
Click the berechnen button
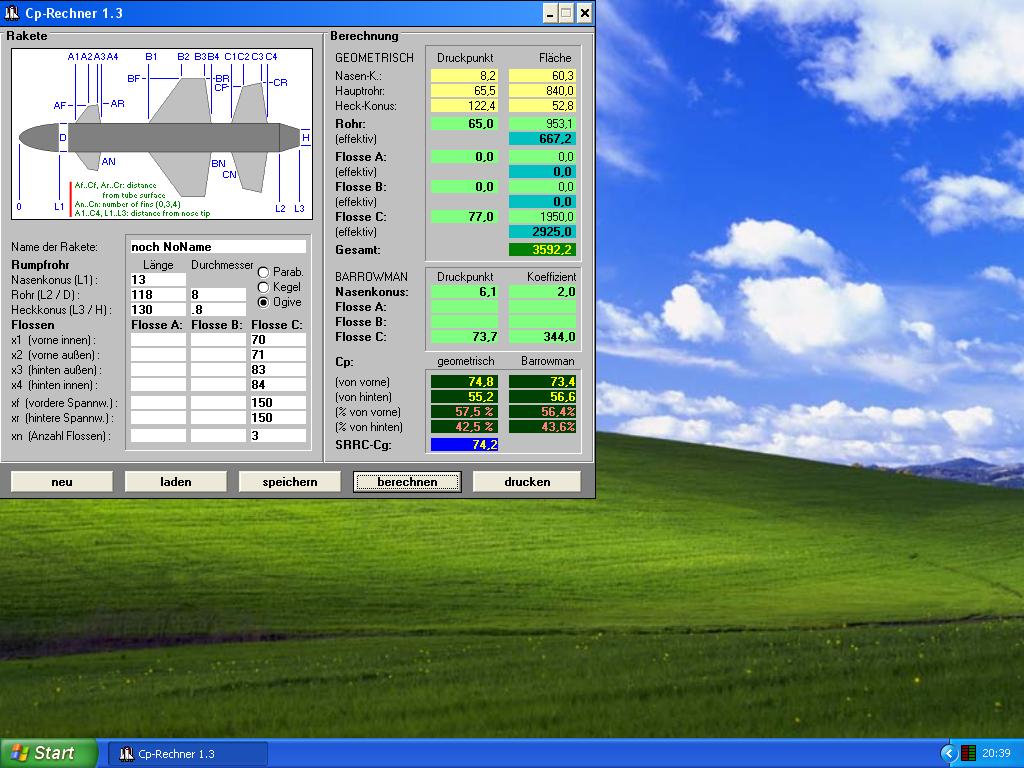[407, 482]
